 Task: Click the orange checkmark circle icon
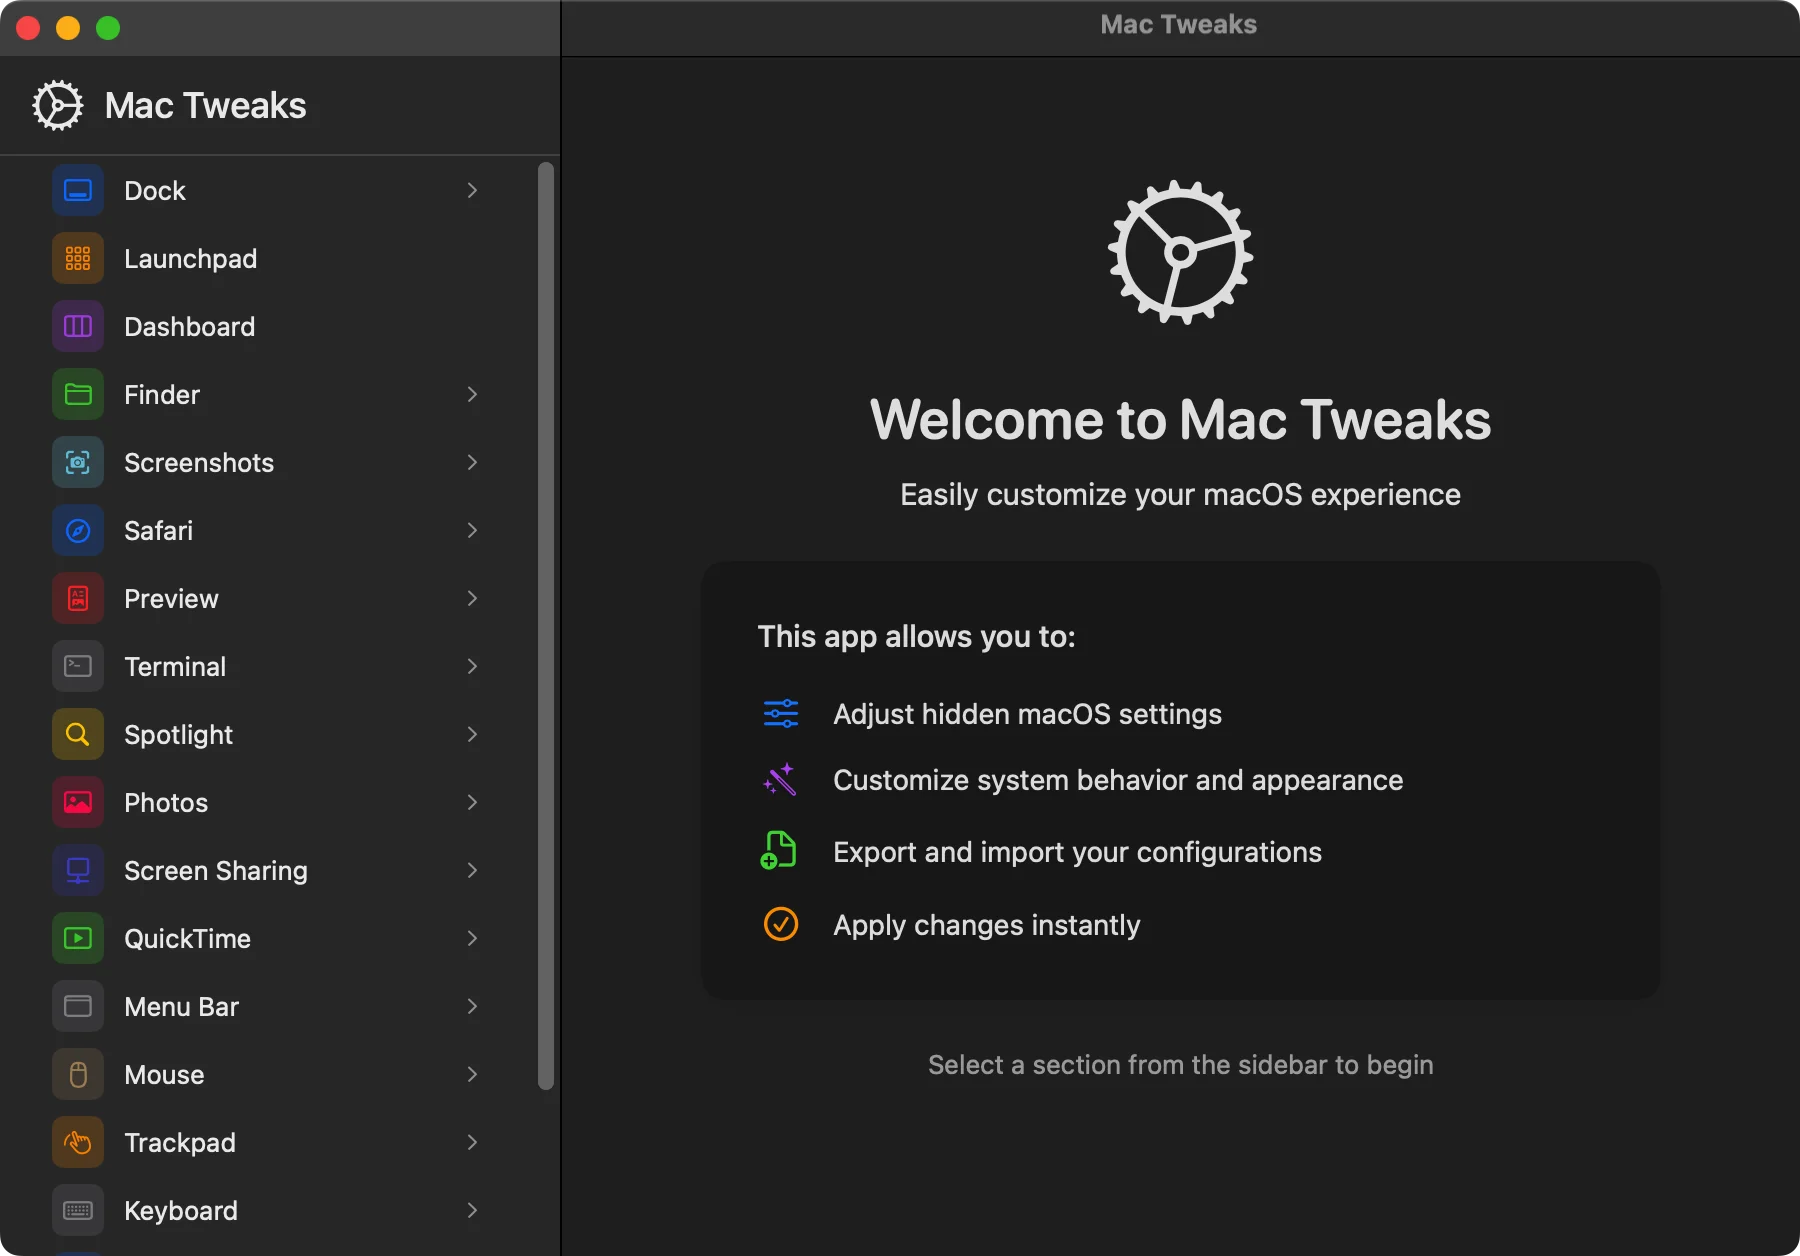(781, 924)
